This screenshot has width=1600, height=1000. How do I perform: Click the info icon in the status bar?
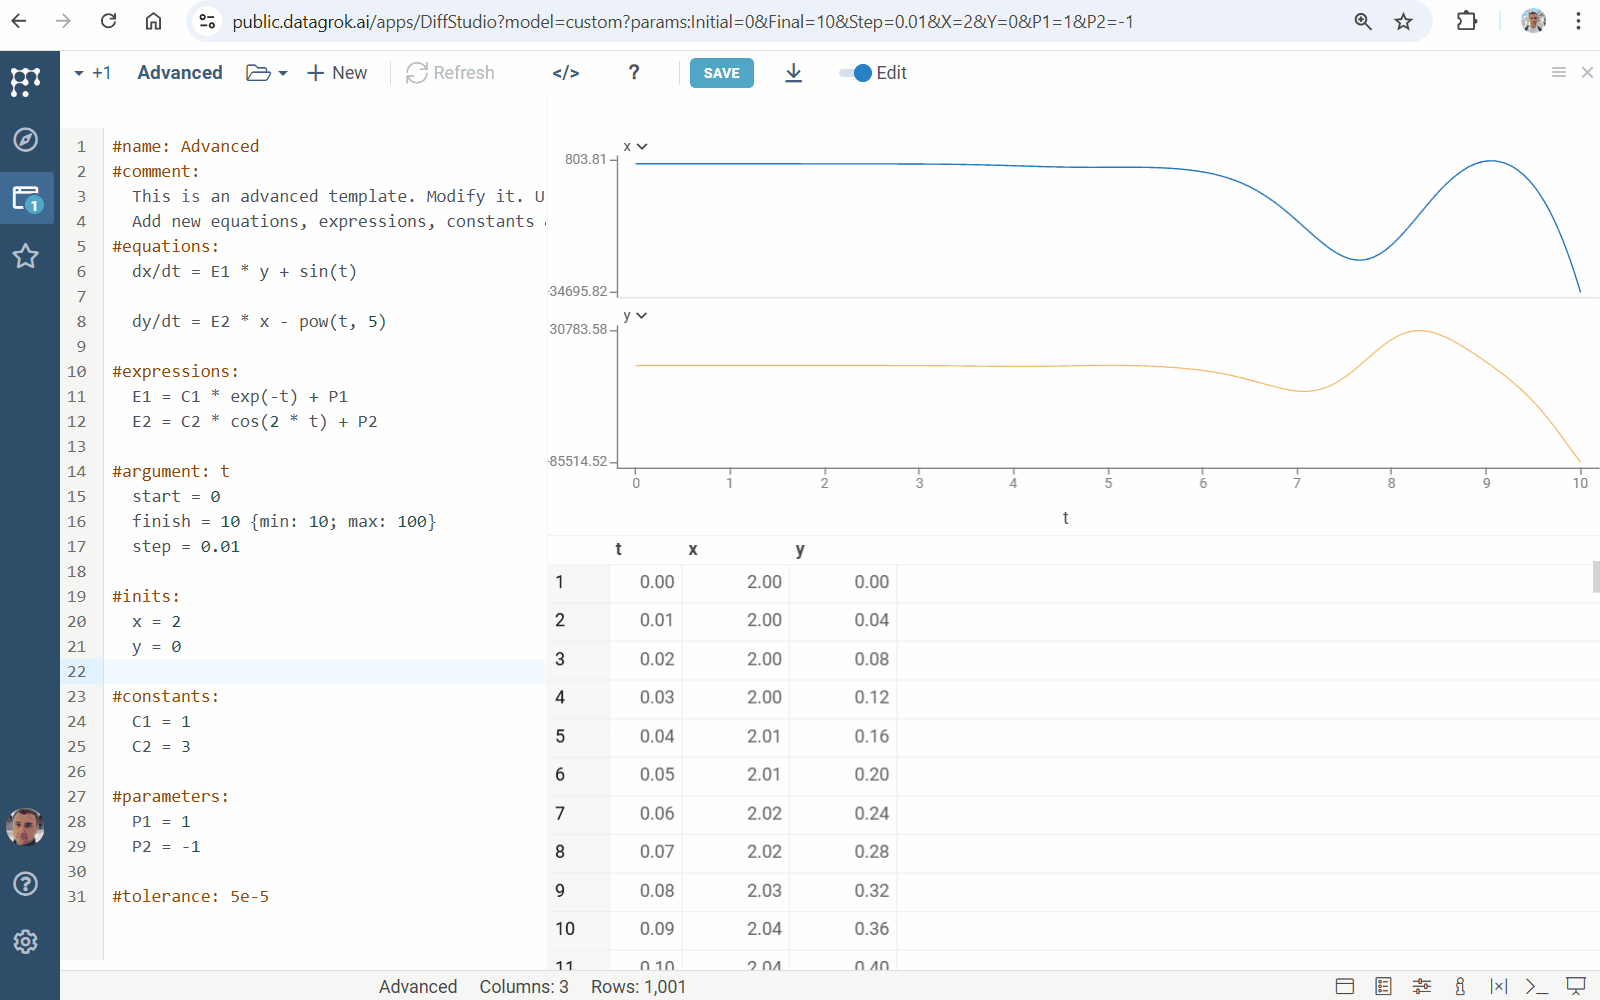tap(1460, 986)
